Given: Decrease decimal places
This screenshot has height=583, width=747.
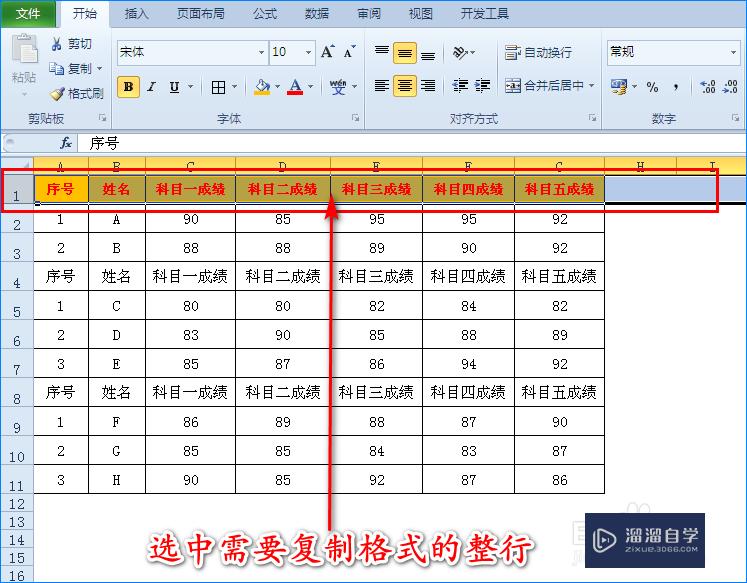Looking at the screenshot, I should [x=730, y=87].
